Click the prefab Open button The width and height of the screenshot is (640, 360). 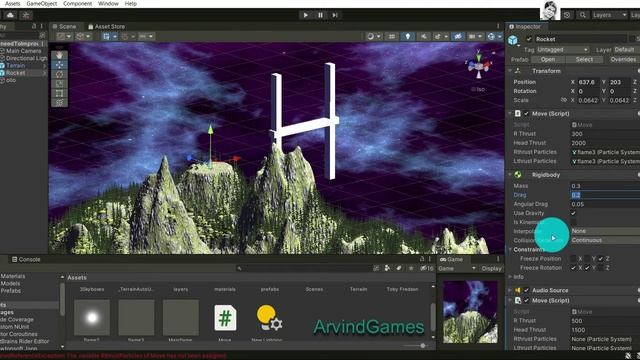[548, 59]
